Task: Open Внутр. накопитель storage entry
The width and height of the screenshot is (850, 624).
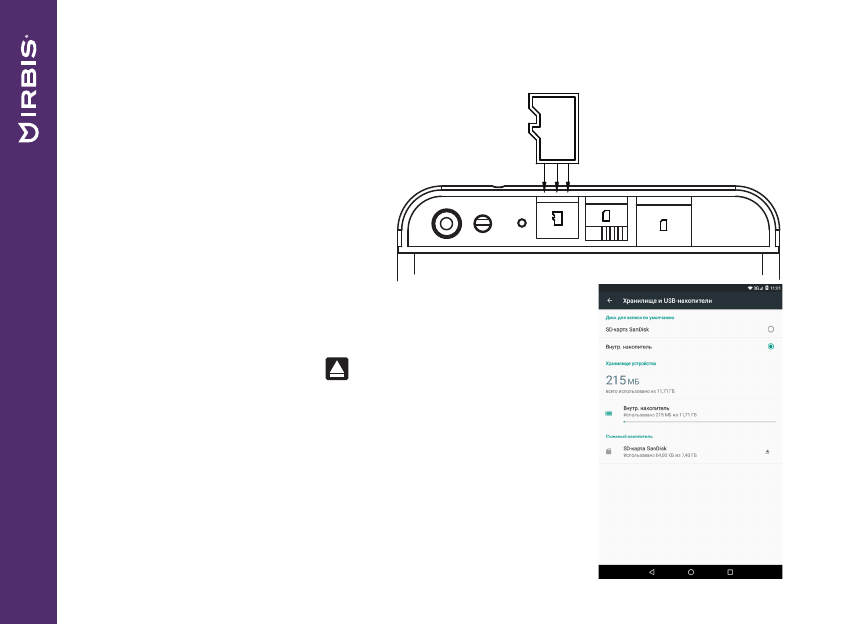Action: [660, 411]
